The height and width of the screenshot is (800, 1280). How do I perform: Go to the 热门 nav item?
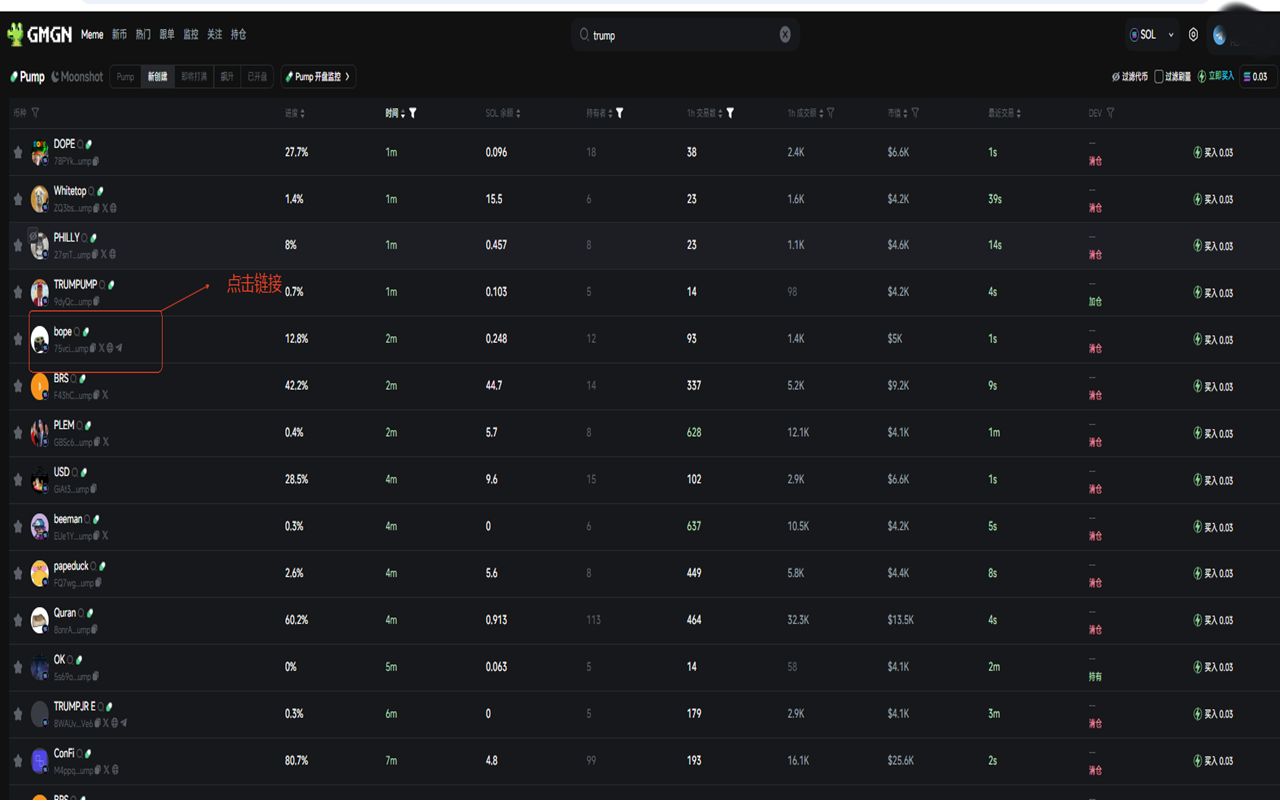tap(143, 35)
